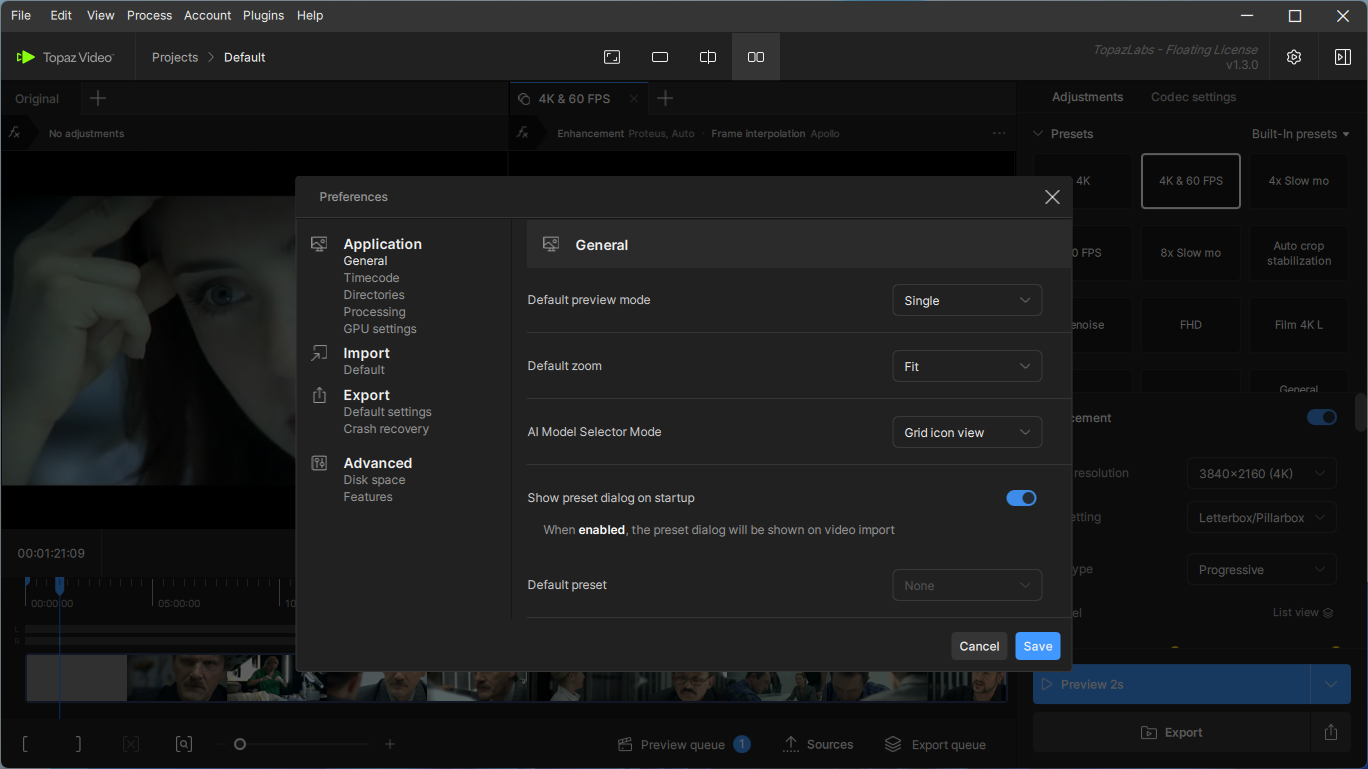Select the single view layout icon

660,57
